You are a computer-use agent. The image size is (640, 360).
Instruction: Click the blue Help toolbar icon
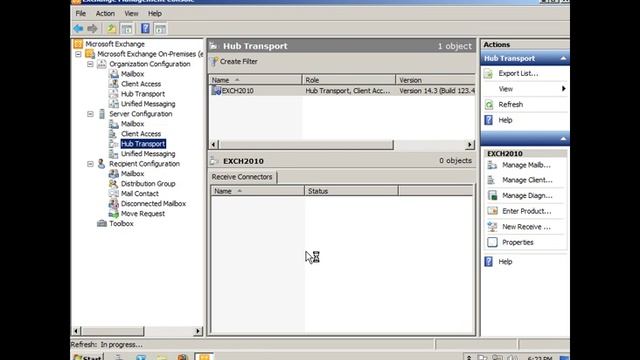[145, 29]
